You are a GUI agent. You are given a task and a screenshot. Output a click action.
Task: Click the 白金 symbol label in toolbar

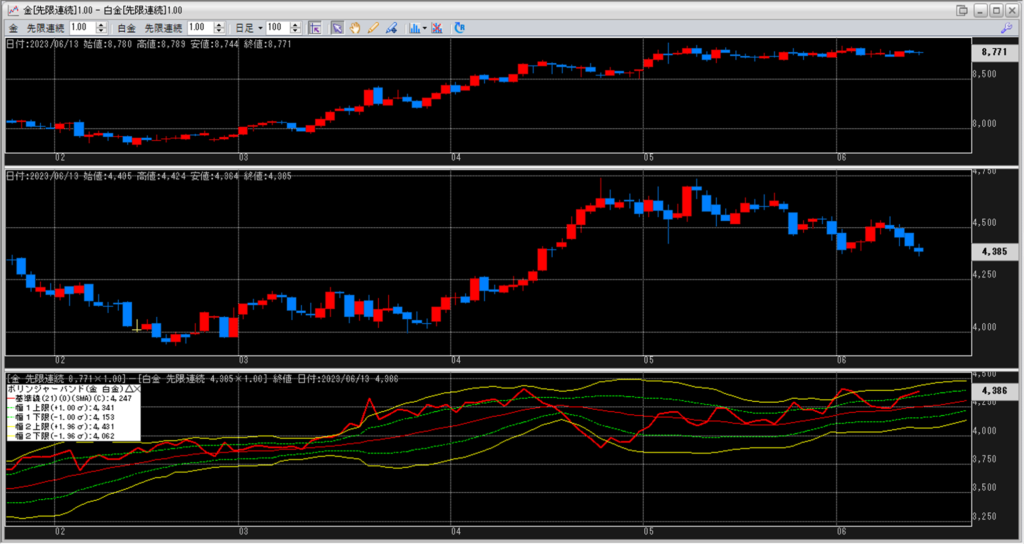pyautogui.click(x=126, y=28)
